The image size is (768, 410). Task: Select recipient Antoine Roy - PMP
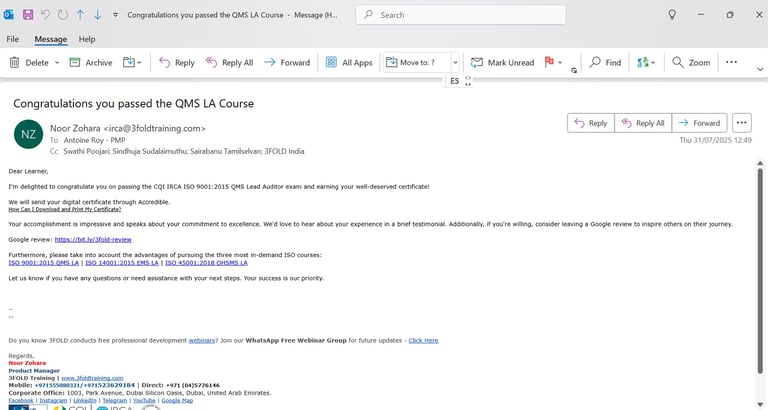[95, 140]
